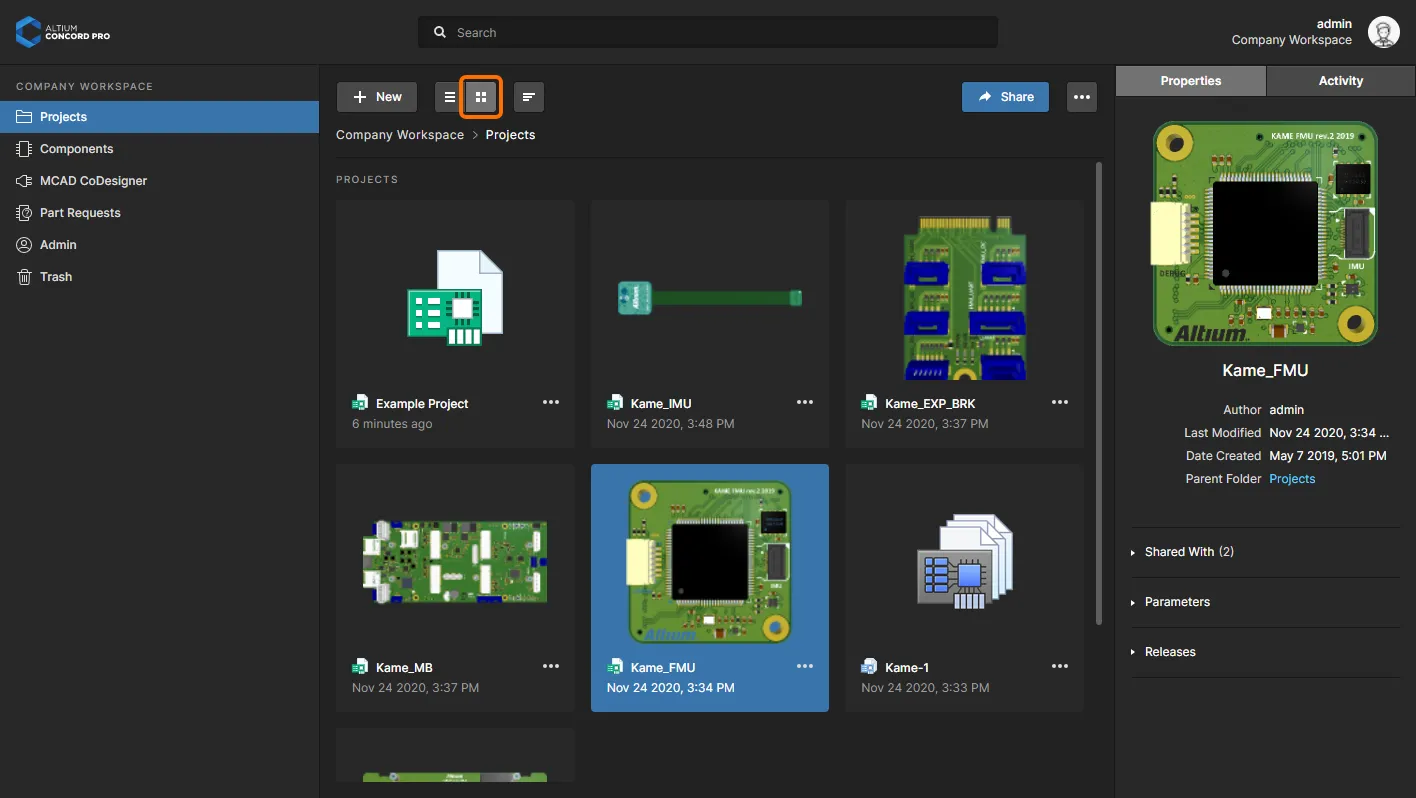
Task: Click the Company Workspace label under admin
Action: (x=1291, y=40)
